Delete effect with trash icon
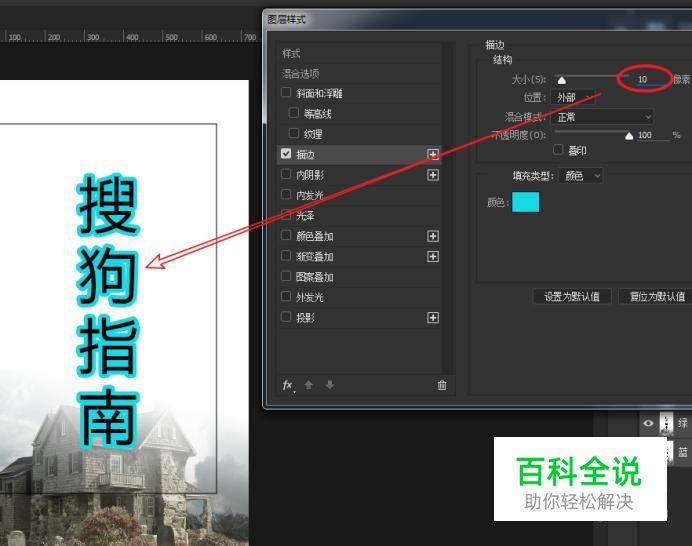The height and width of the screenshot is (546, 692). [442, 385]
